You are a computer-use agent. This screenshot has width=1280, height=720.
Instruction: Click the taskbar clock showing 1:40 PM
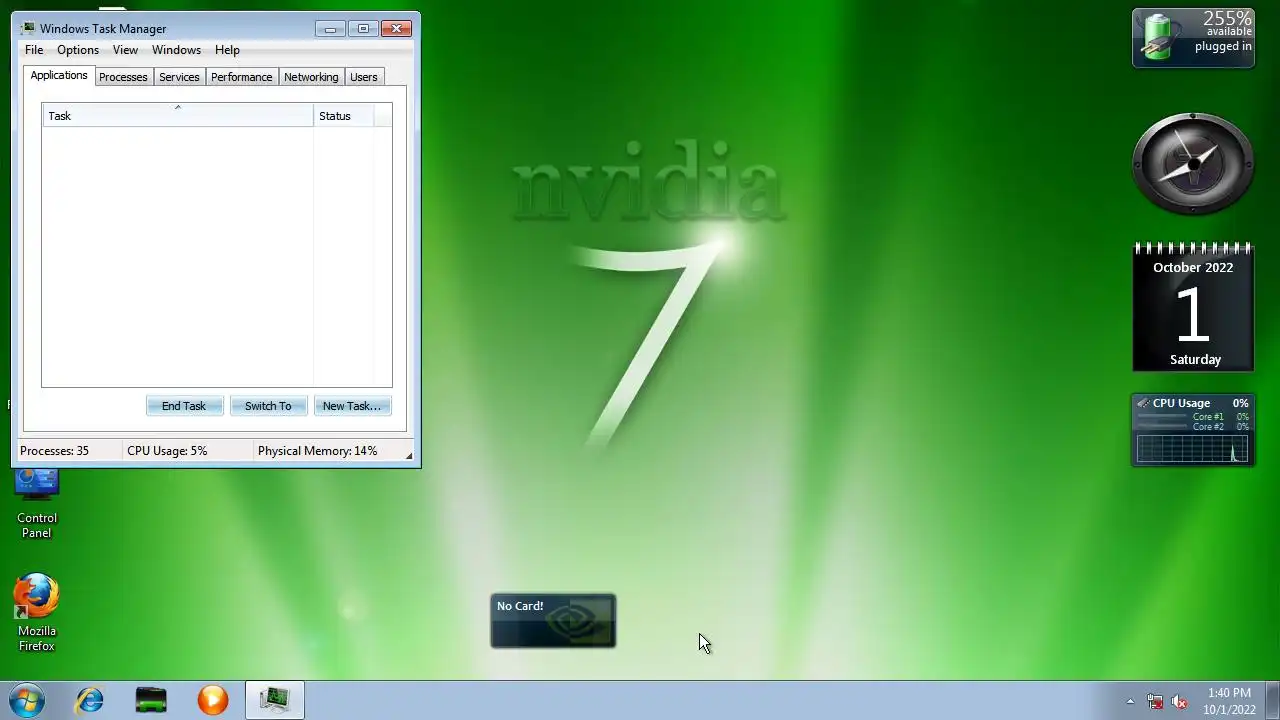(1229, 701)
